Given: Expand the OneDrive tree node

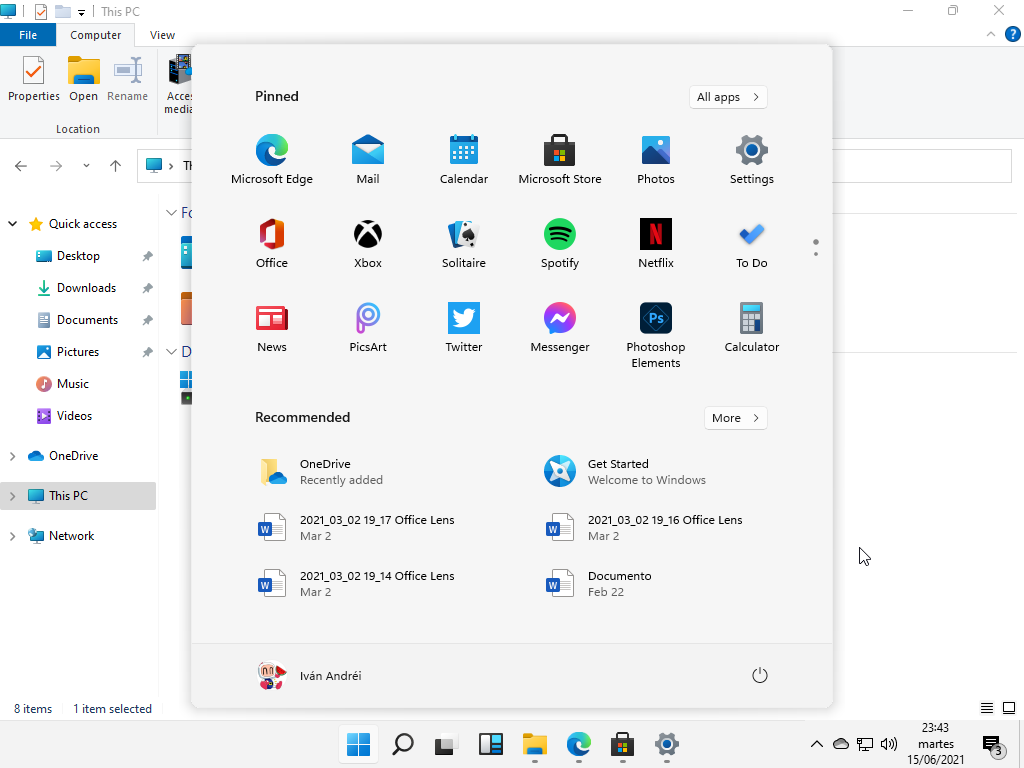Looking at the screenshot, I should (x=12, y=456).
